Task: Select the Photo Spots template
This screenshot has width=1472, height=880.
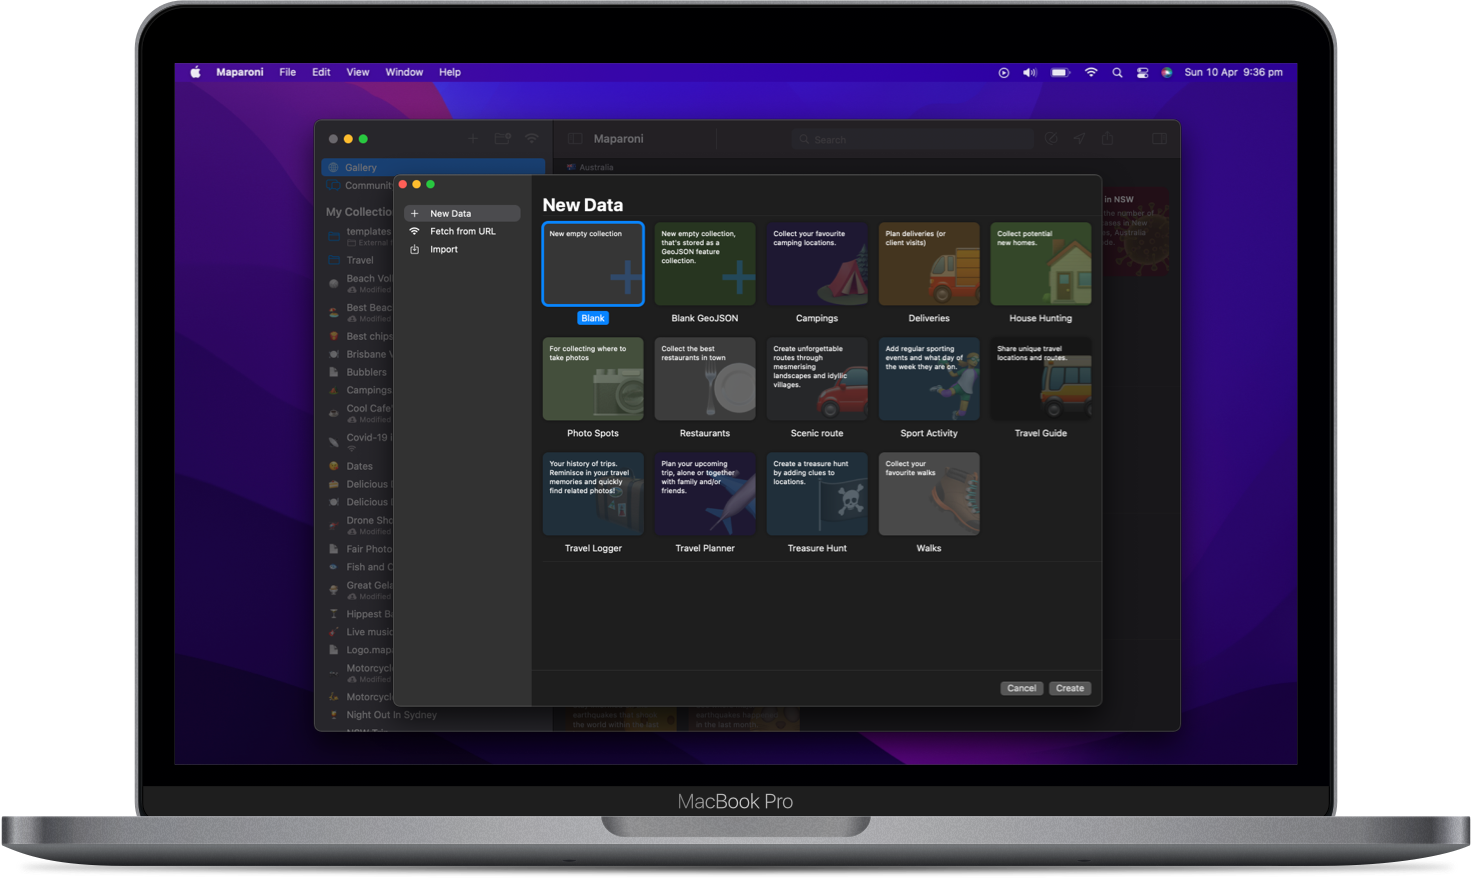Action: click(x=593, y=379)
